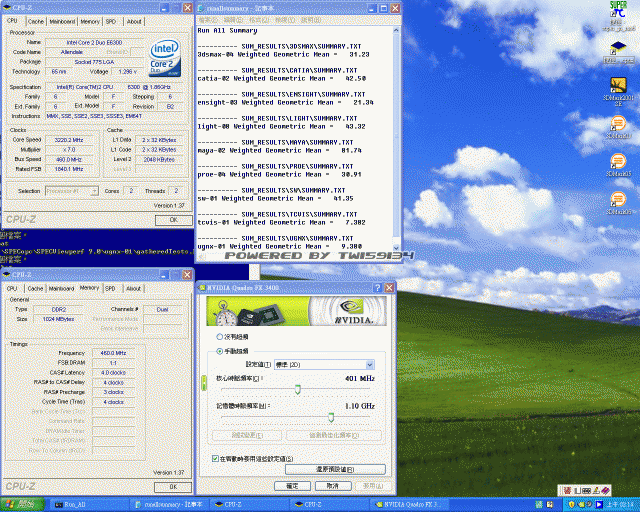640x512 pixels.
Task: Click the Core Speed 3220.2 MHz field
Action: (x=69, y=140)
